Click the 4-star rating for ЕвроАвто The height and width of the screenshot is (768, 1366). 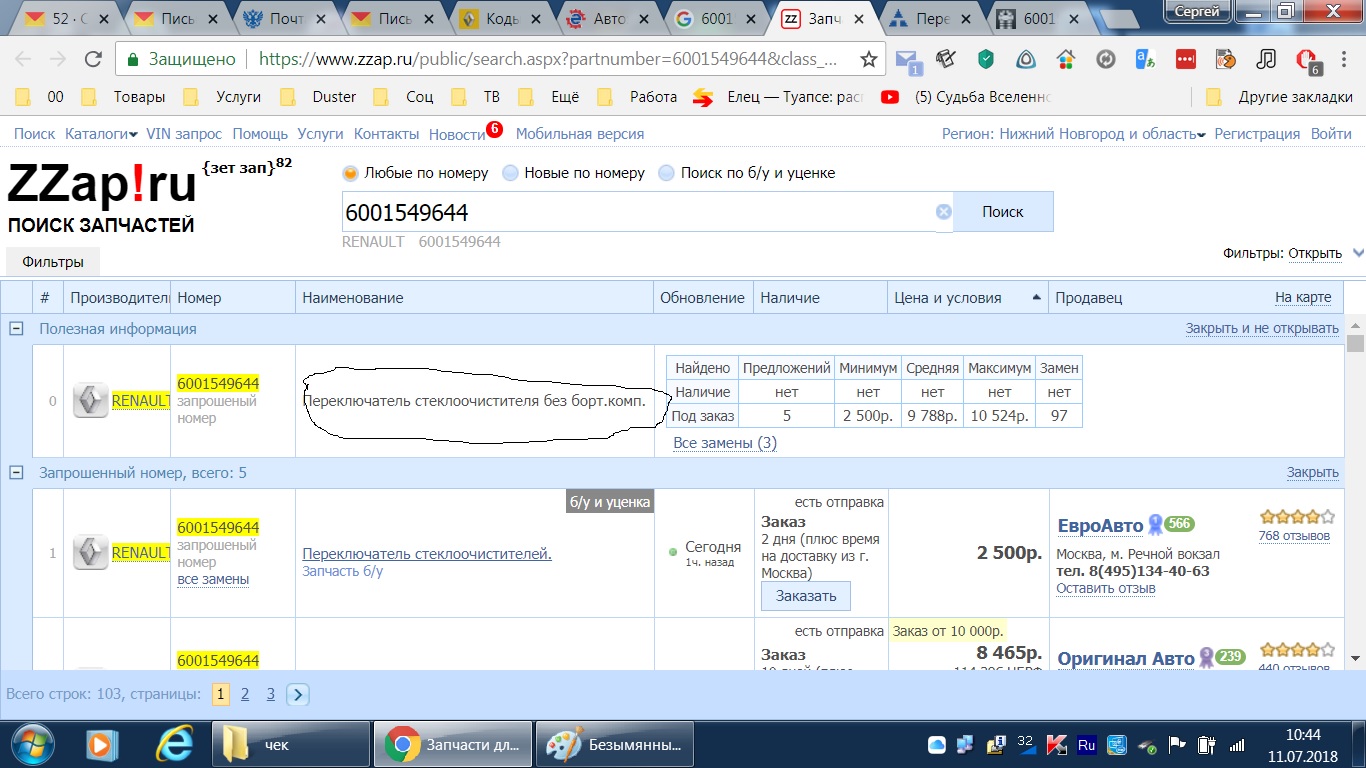tap(1297, 517)
